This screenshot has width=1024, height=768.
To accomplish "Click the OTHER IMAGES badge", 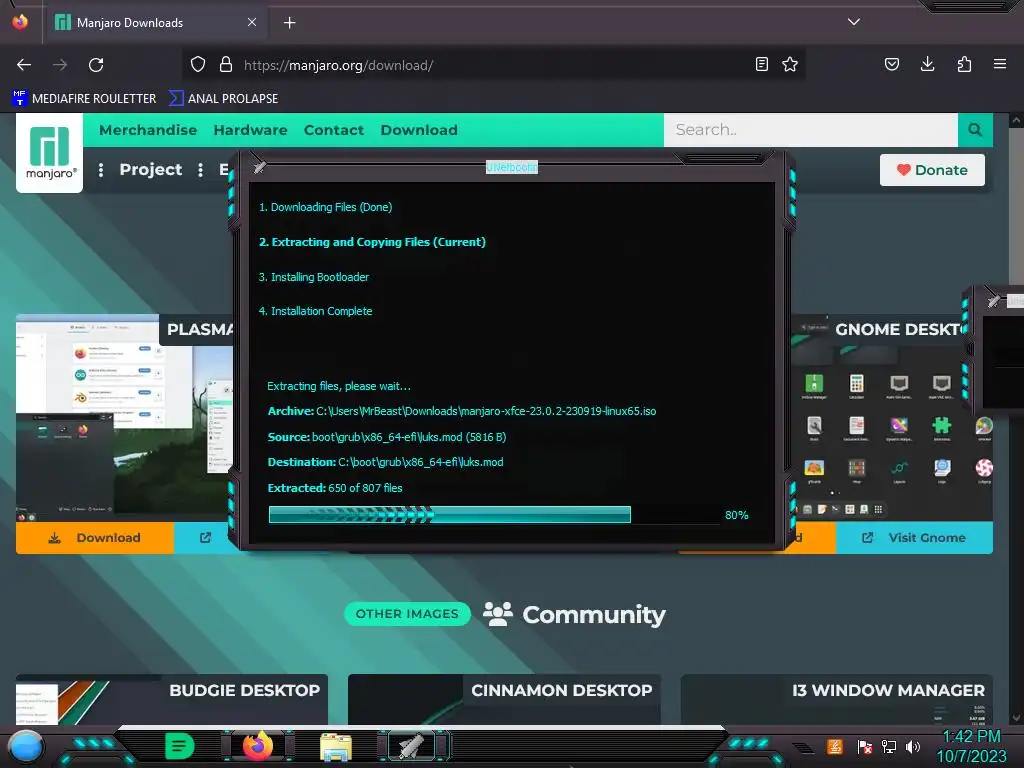I will (x=407, y=614).
